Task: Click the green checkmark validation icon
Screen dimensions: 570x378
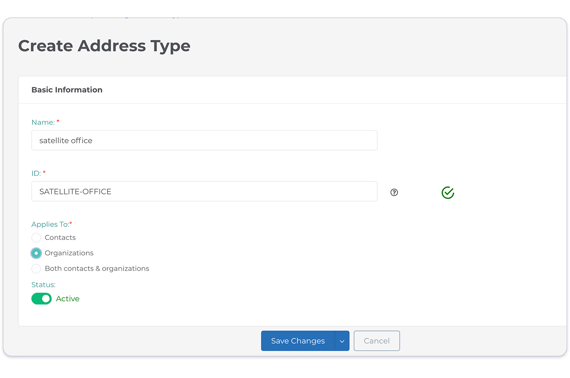Action: [x=447, y=192]
